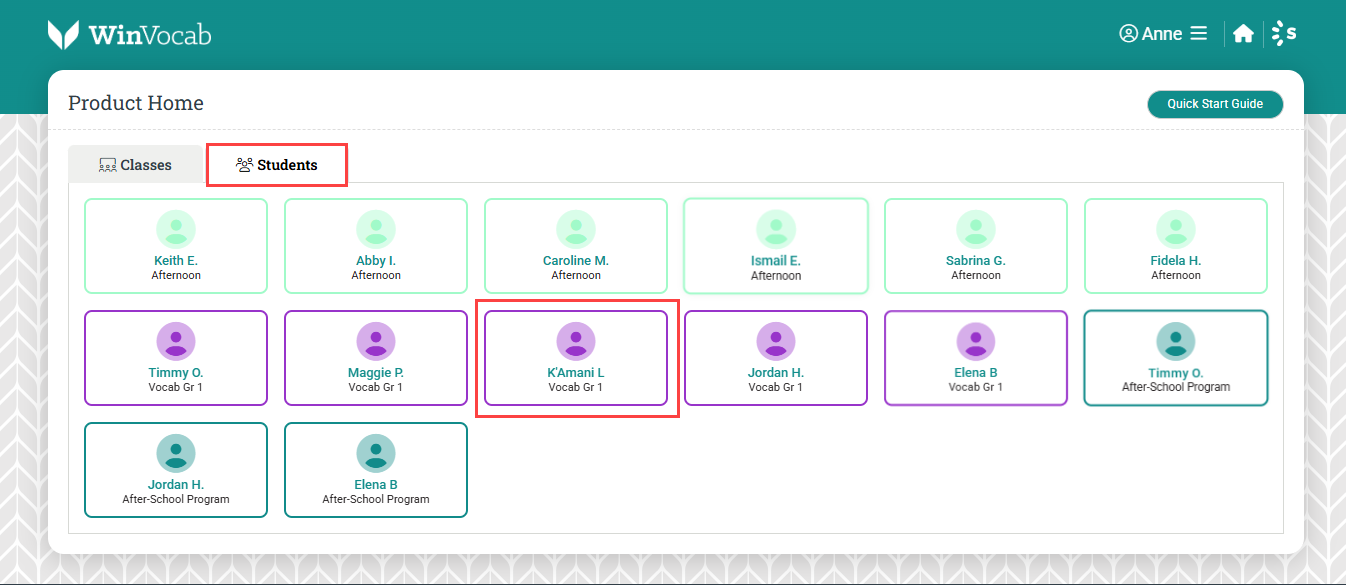Select Elena B After-School Program card

click(376, 470)
